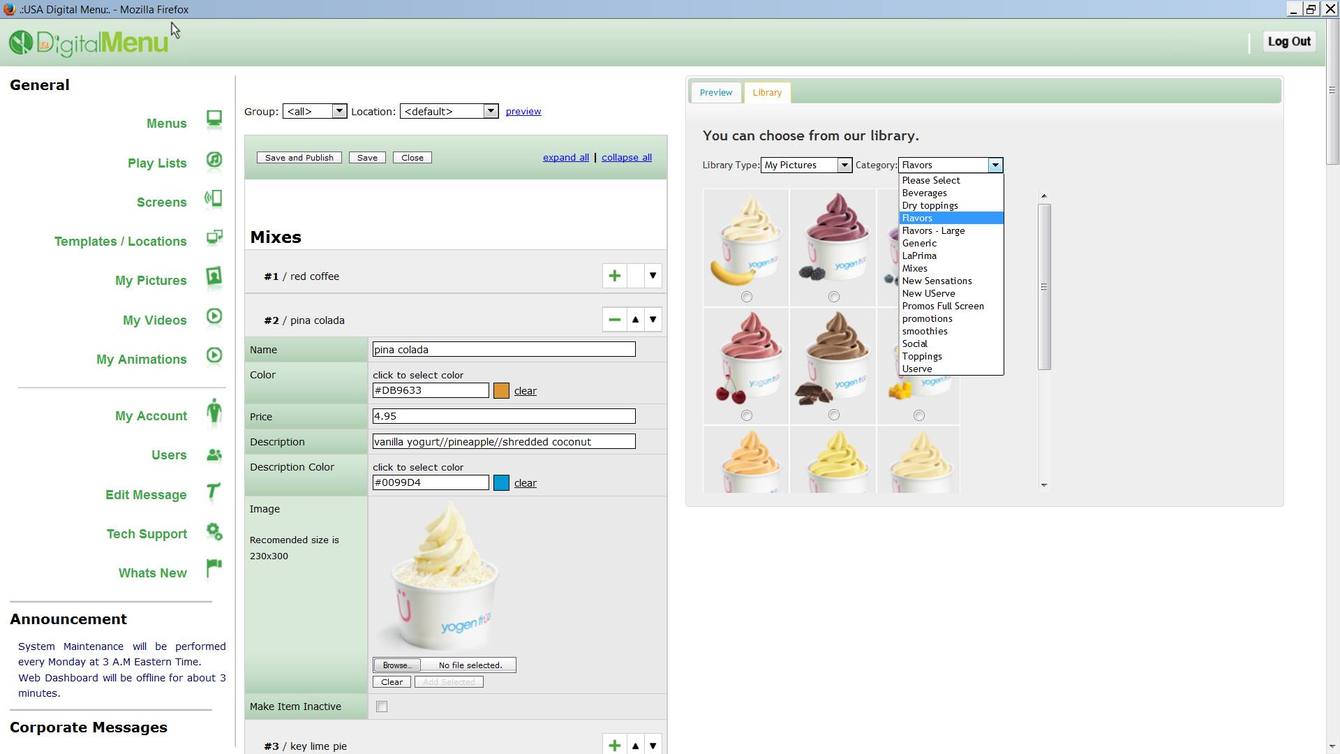1340x754 pixels.
Task: Choose Beverages in category list
Action: 924,193
